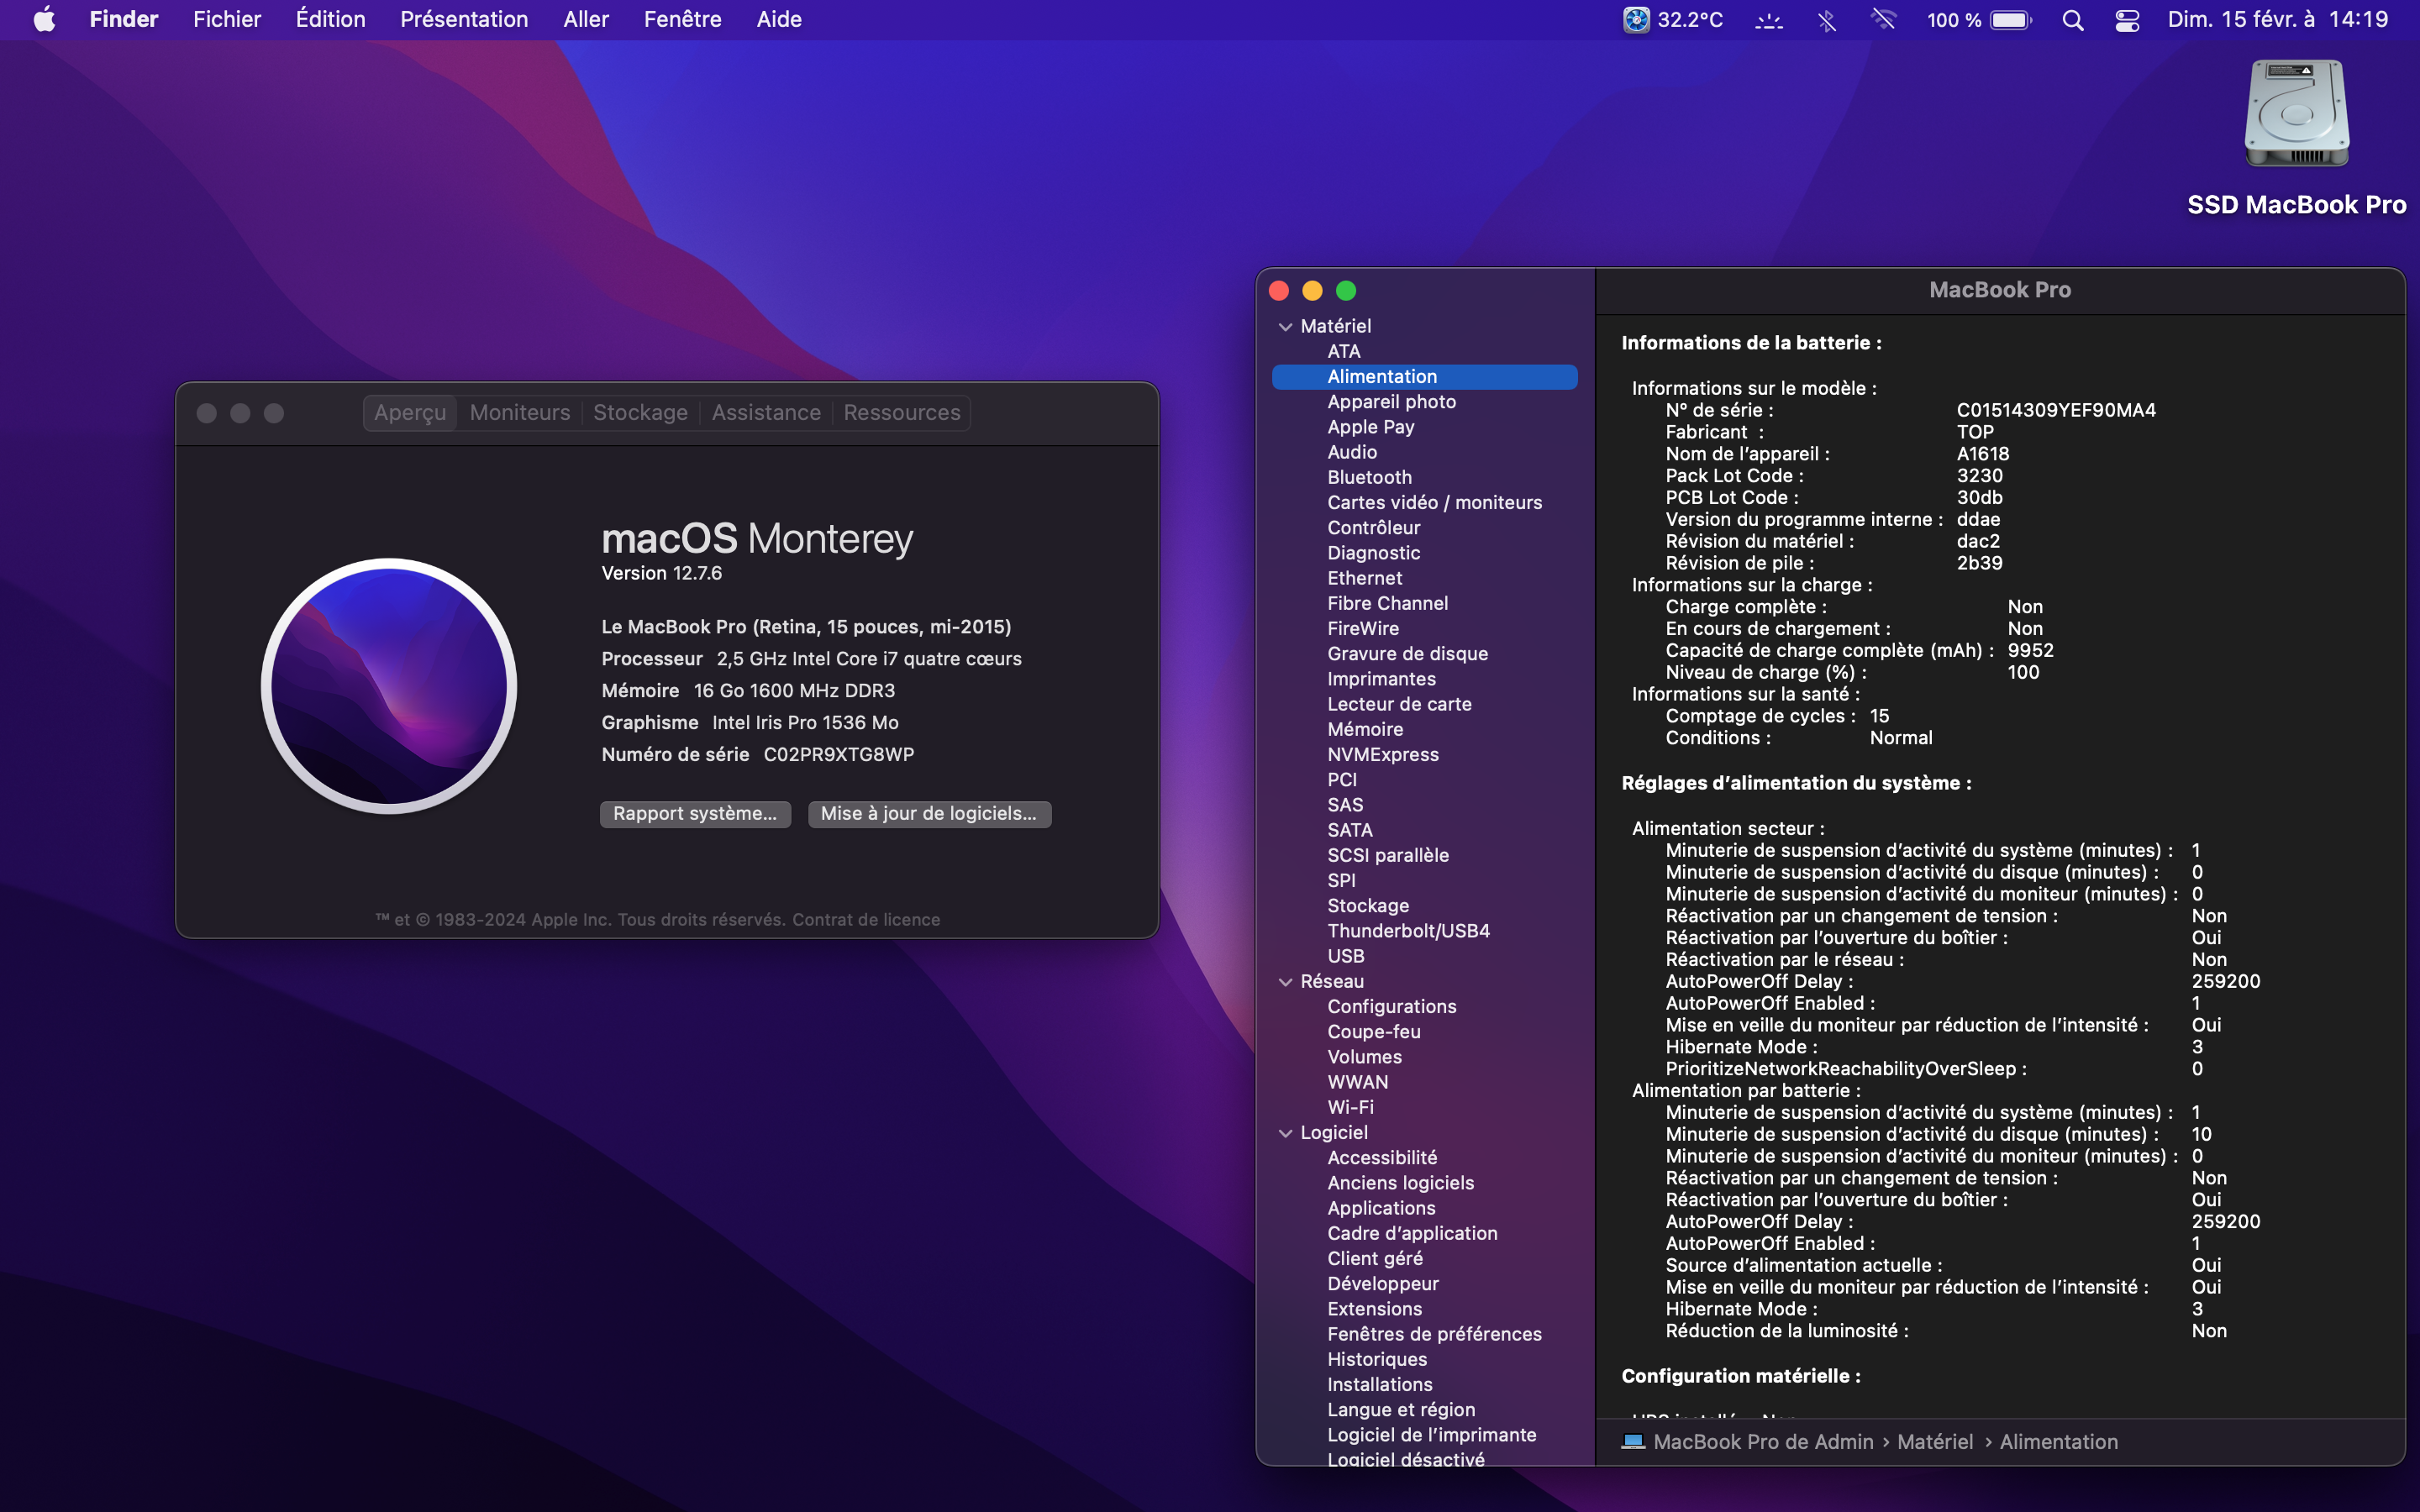This screenshot has width=2420, height=1512.
Task: Open Control Center icon
Action: click(2127, 20)
